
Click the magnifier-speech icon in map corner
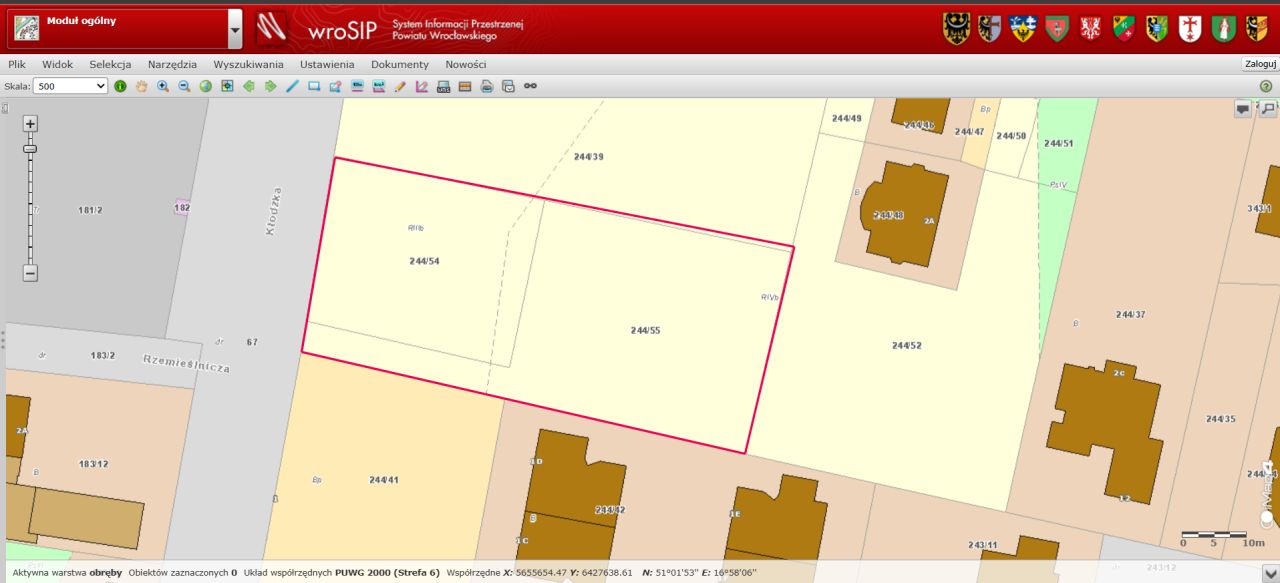pyautogui.click(x=1268, y=109)
